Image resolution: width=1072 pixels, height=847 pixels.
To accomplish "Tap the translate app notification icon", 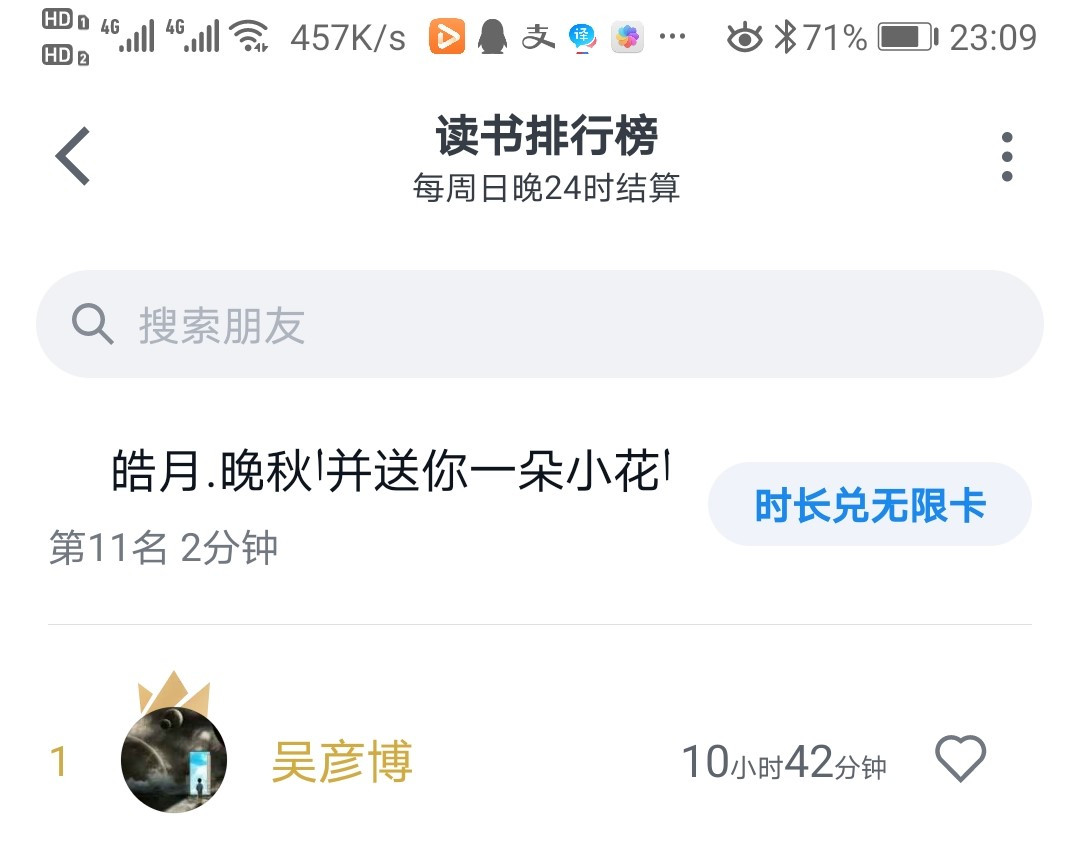I will point(582,37).
